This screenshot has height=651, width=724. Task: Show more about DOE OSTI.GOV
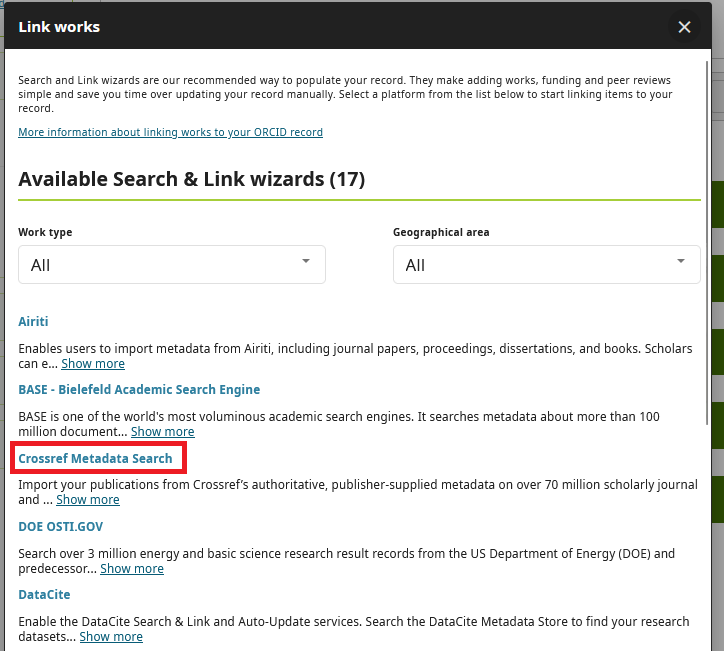click(x=131, y=568)
